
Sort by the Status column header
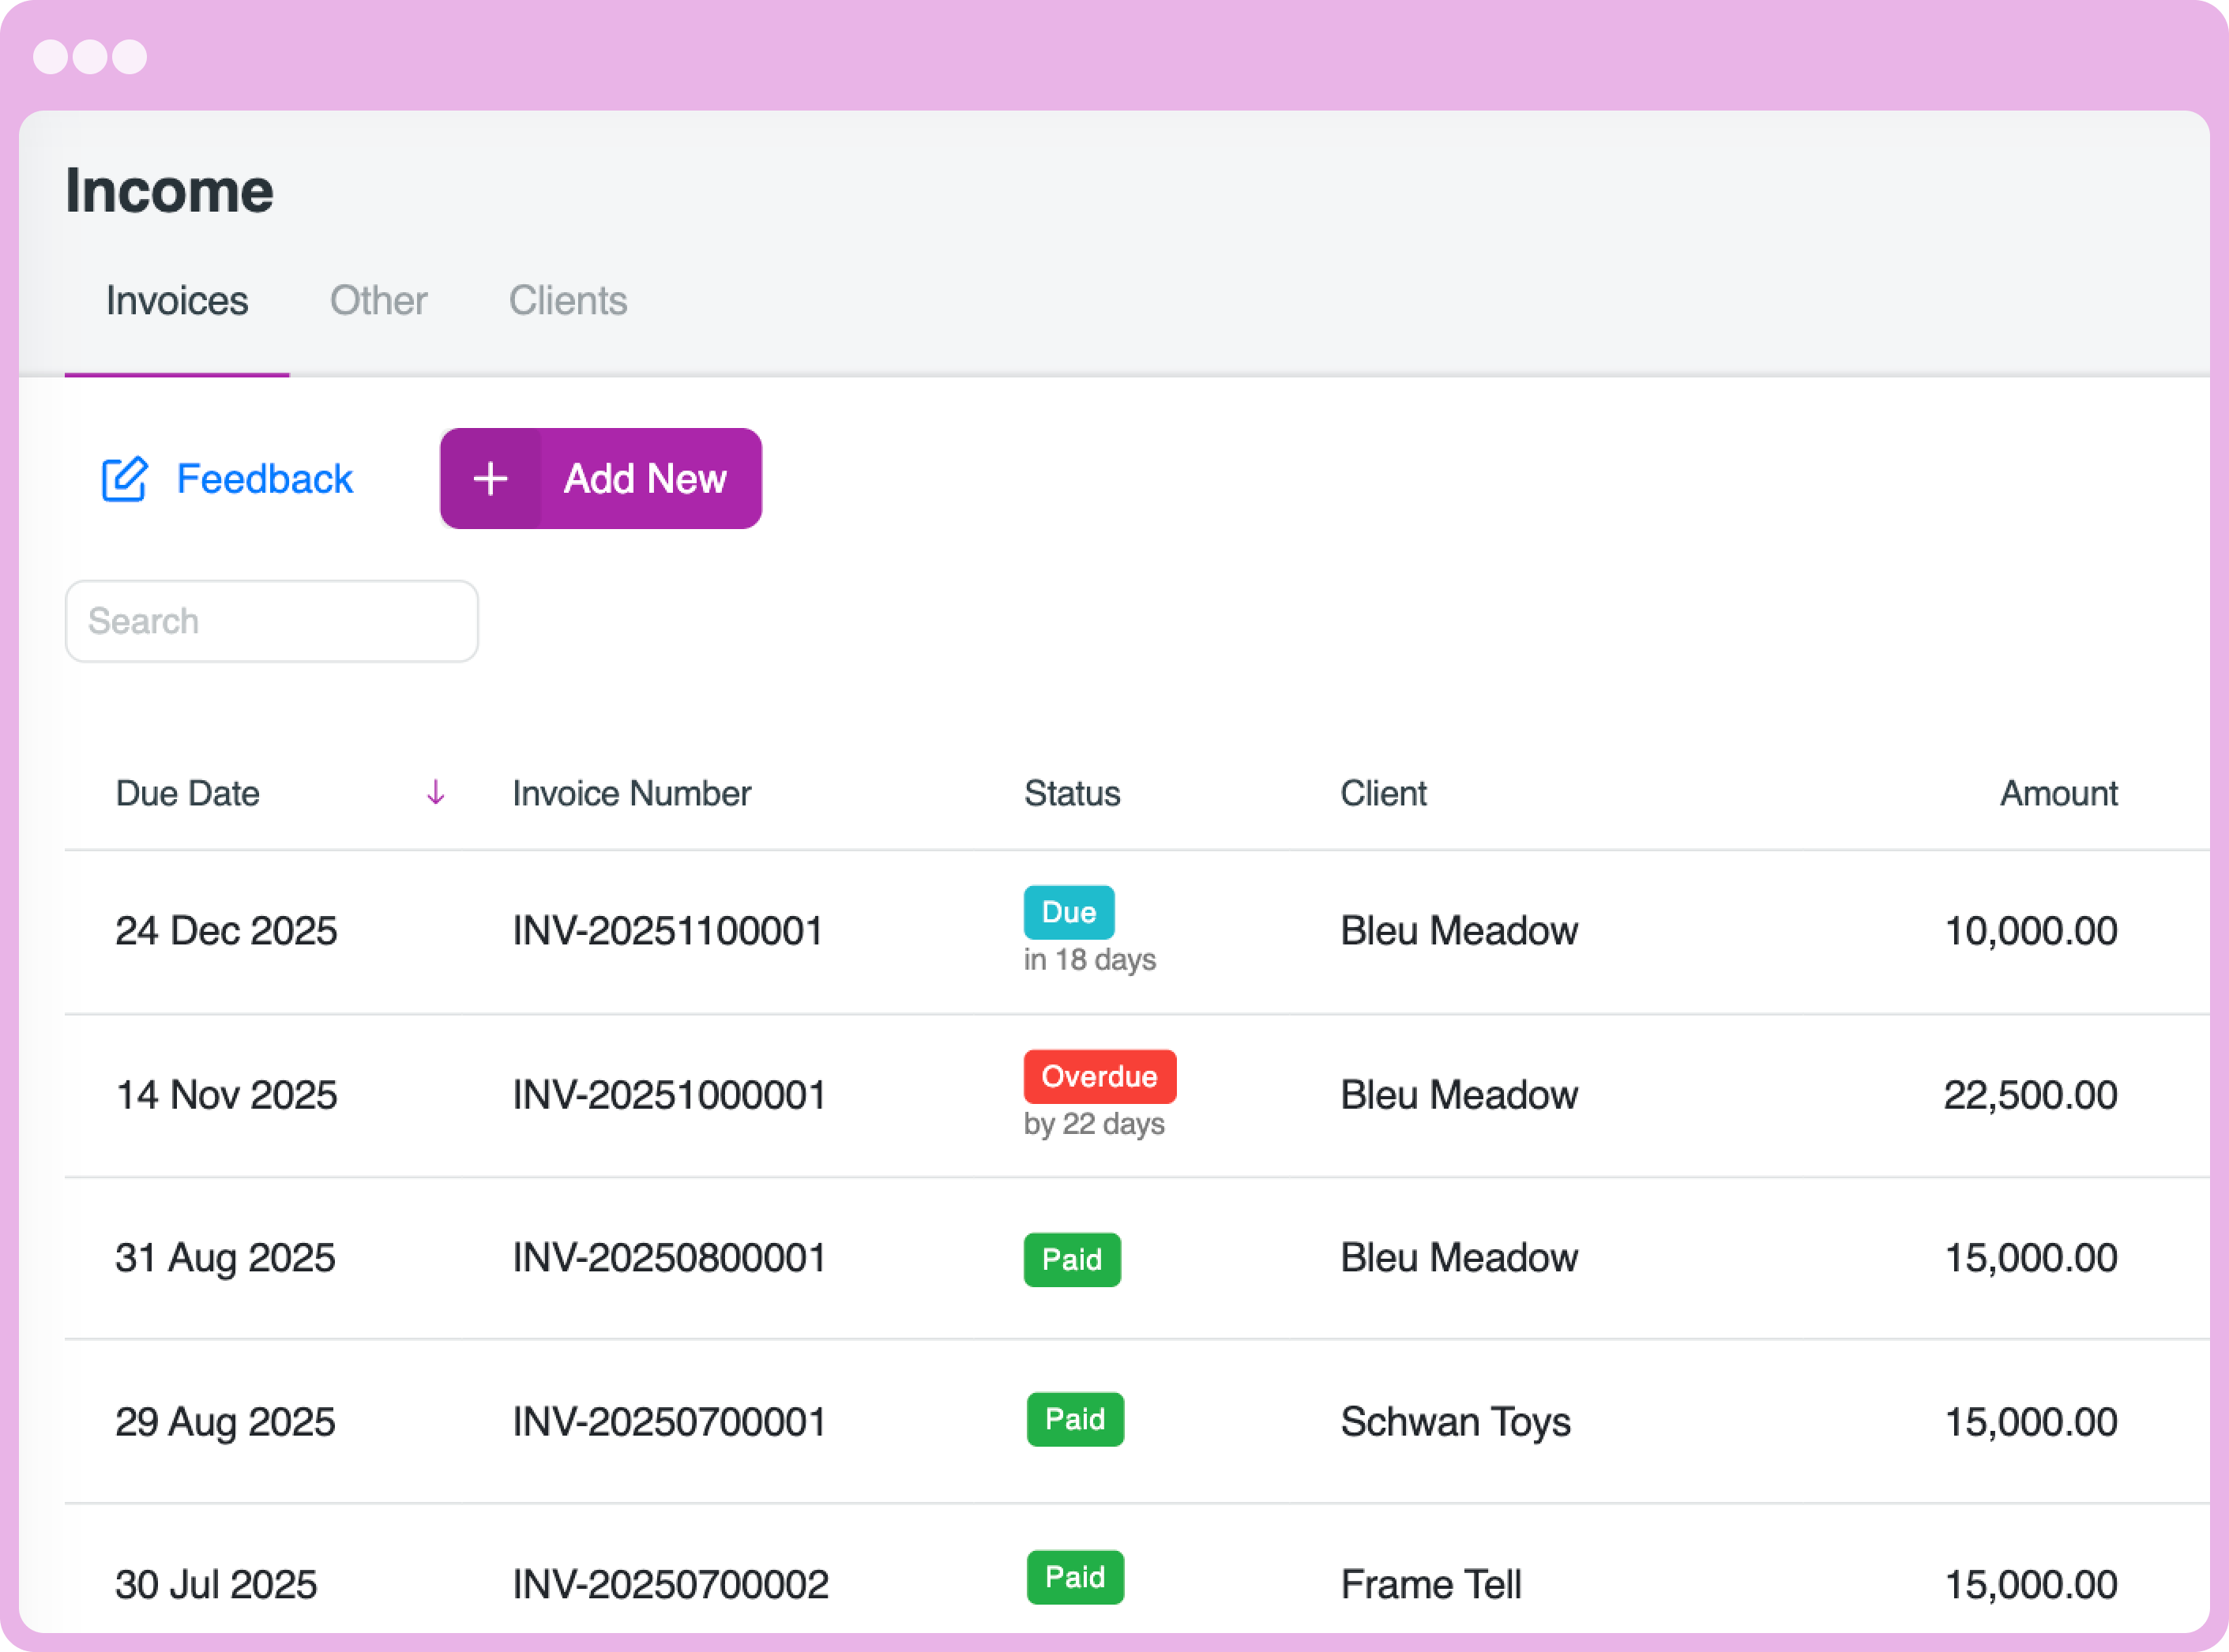(x=1071, y=793)
